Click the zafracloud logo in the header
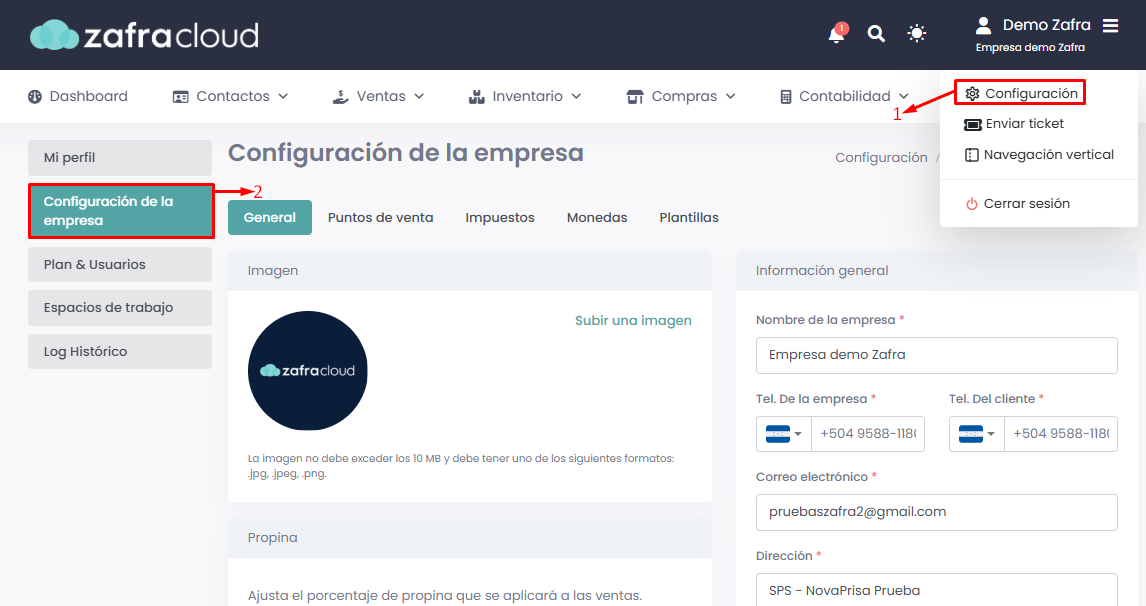The width and height of the screenshot is (1146, 606). pos(145,35)
